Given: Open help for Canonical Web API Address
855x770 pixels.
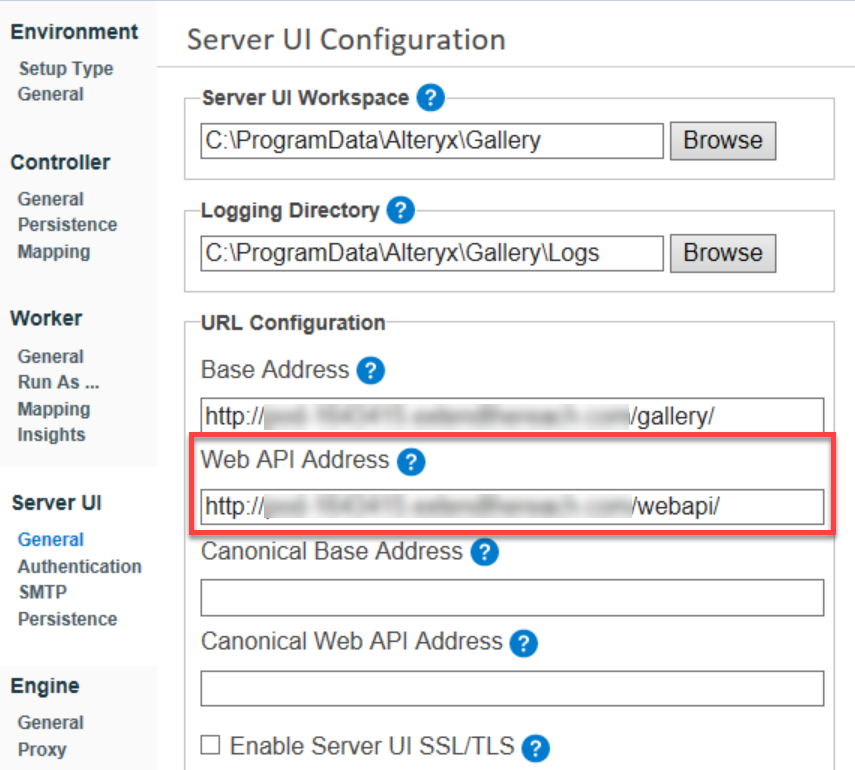Looking at the screenshot, I should point(523,643).
